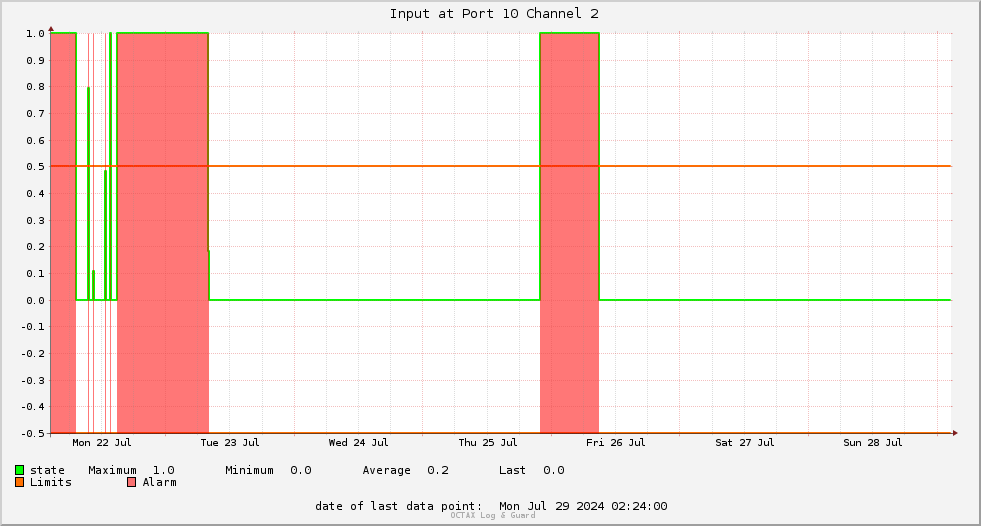This screenshot has height=526, width=981.
Task: Click the y-axis label 0.5
Action: (x=35, y=167)
